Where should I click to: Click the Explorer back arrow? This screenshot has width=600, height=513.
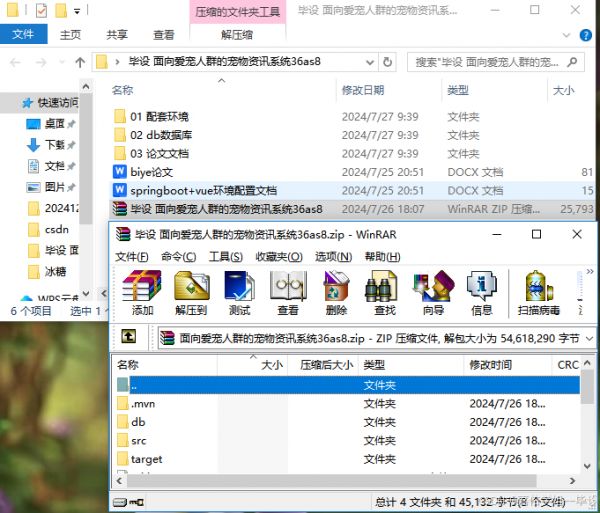tap(15, 62)
